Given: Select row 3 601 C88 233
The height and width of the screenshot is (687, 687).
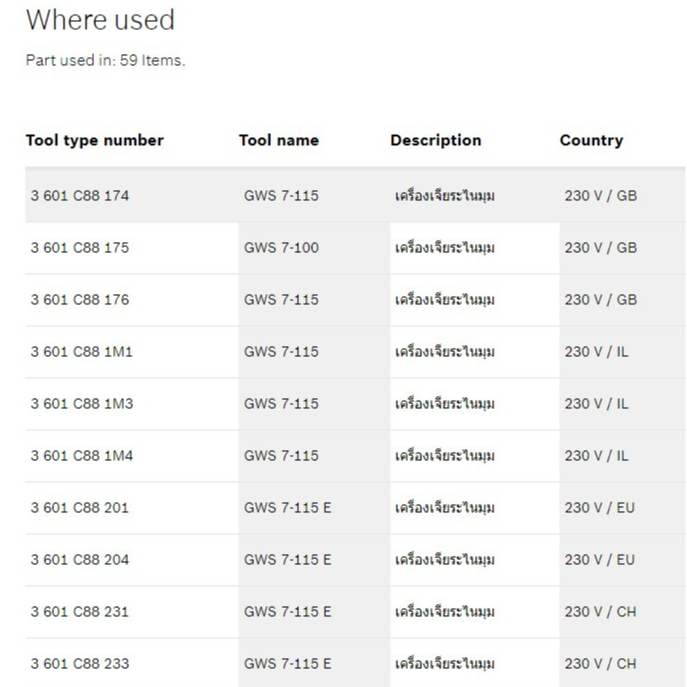Looking at the screenshot, I should [x=355, y=663].
